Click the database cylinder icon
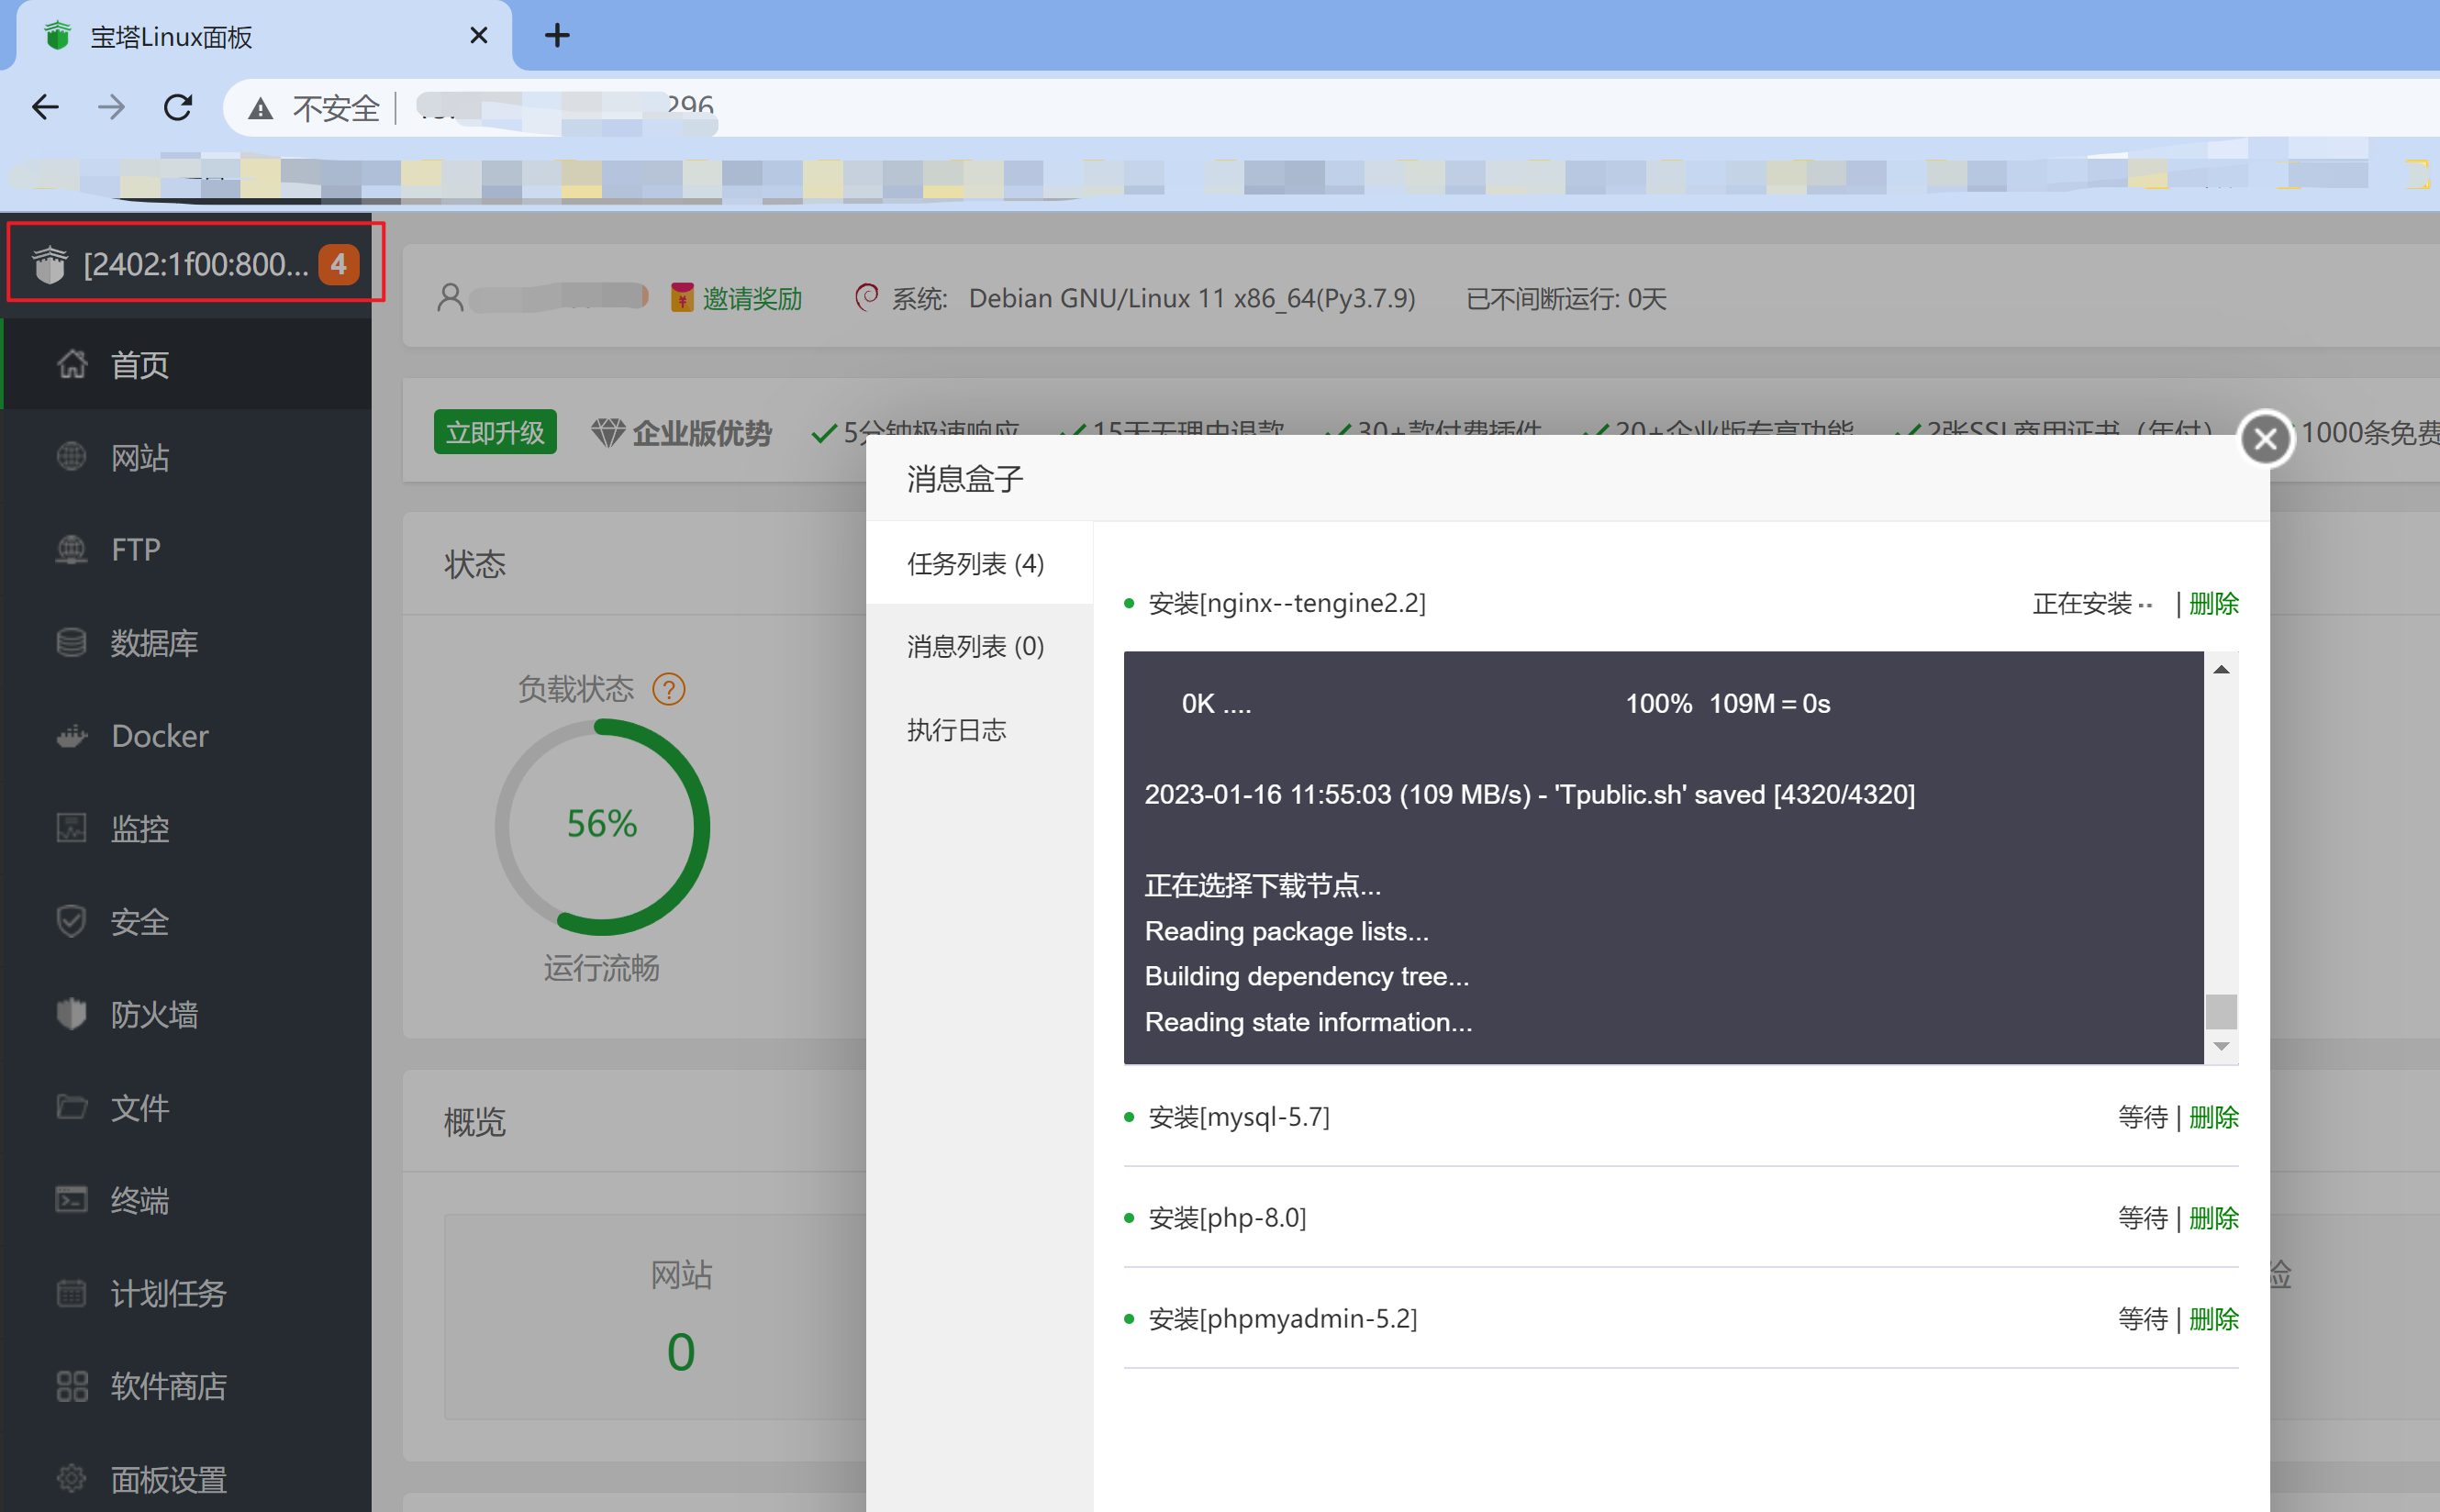Image resolution: width=2440 pixels, height=1512 pixels. [x=71, y=643]
